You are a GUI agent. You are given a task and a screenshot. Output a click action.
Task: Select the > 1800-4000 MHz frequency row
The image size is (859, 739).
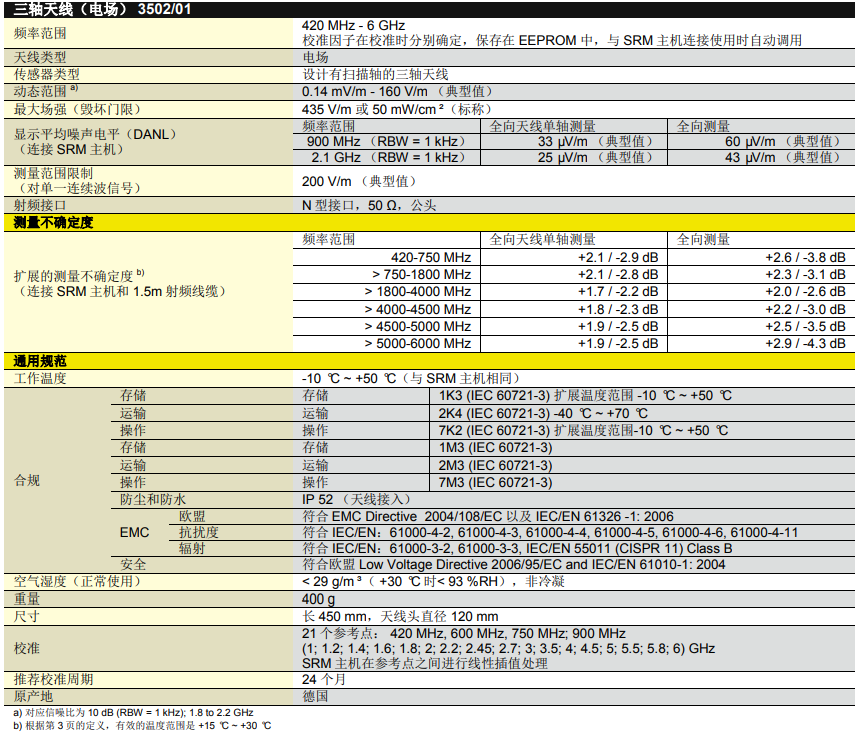pos(418,292)
